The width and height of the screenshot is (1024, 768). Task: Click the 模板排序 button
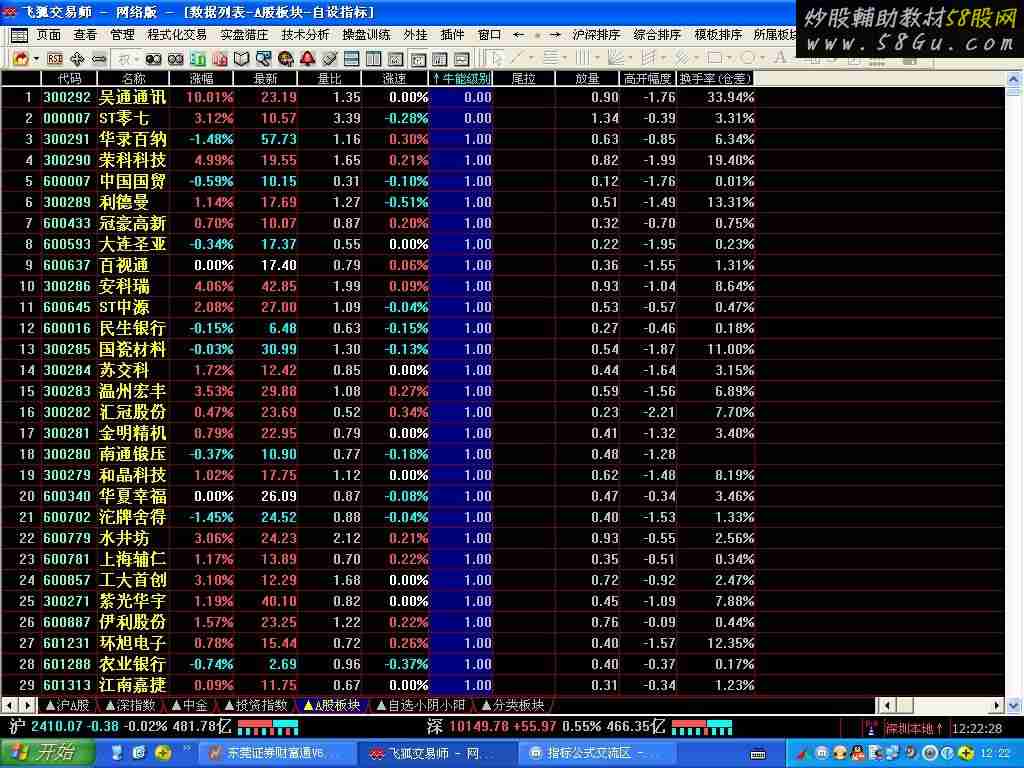(718, 35)
